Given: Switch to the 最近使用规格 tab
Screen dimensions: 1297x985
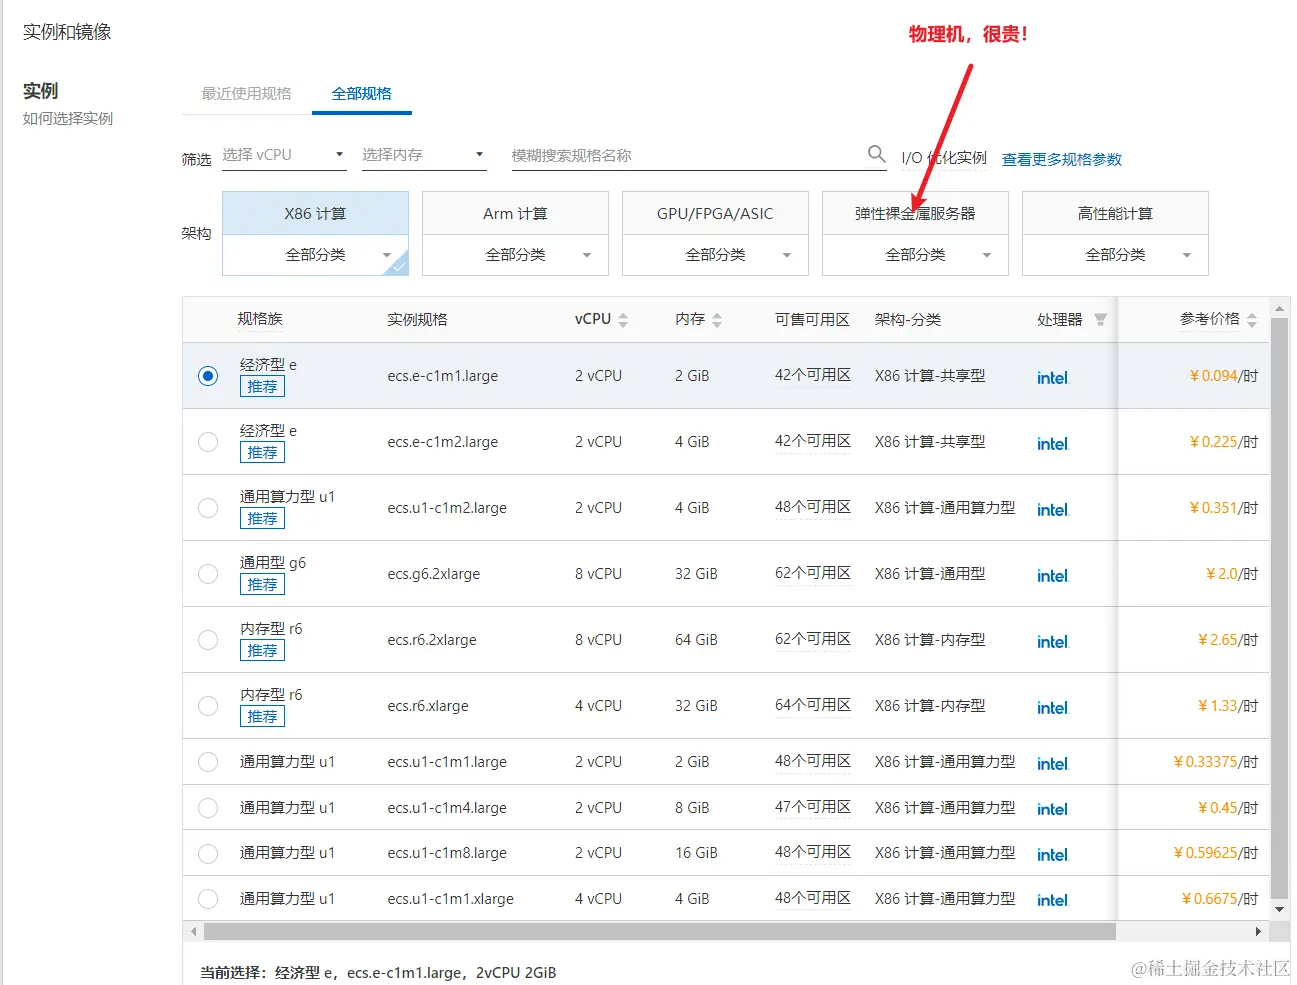Looking at the screenshot, I should coord(245,93).
